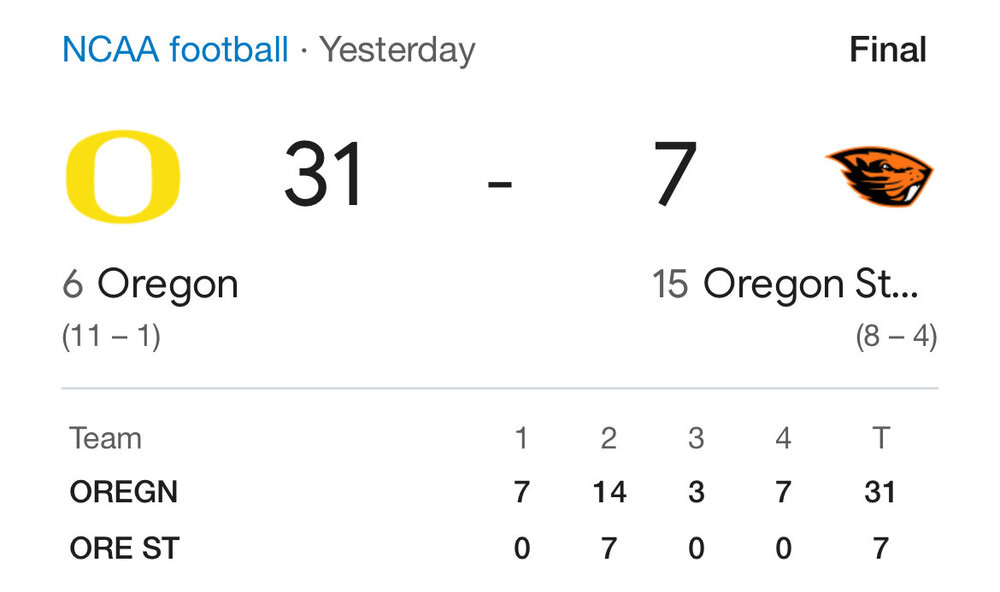Click the OREGN row label
Viewport: 1000px width, 592px height.
(x=124, y=492)
